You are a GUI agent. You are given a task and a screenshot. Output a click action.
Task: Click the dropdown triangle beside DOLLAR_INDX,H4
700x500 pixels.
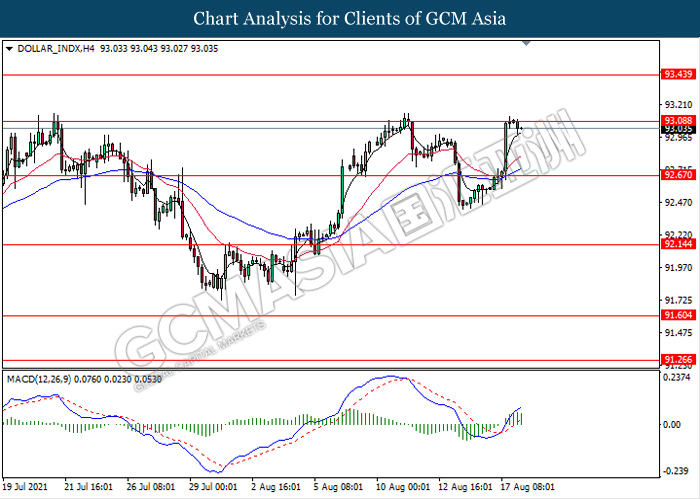9,49
